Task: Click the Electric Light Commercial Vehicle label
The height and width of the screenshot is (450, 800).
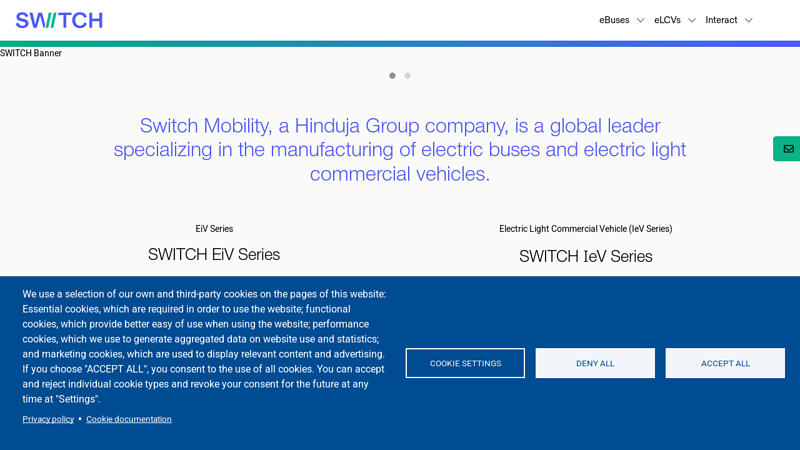Action: tap(585, 229)
